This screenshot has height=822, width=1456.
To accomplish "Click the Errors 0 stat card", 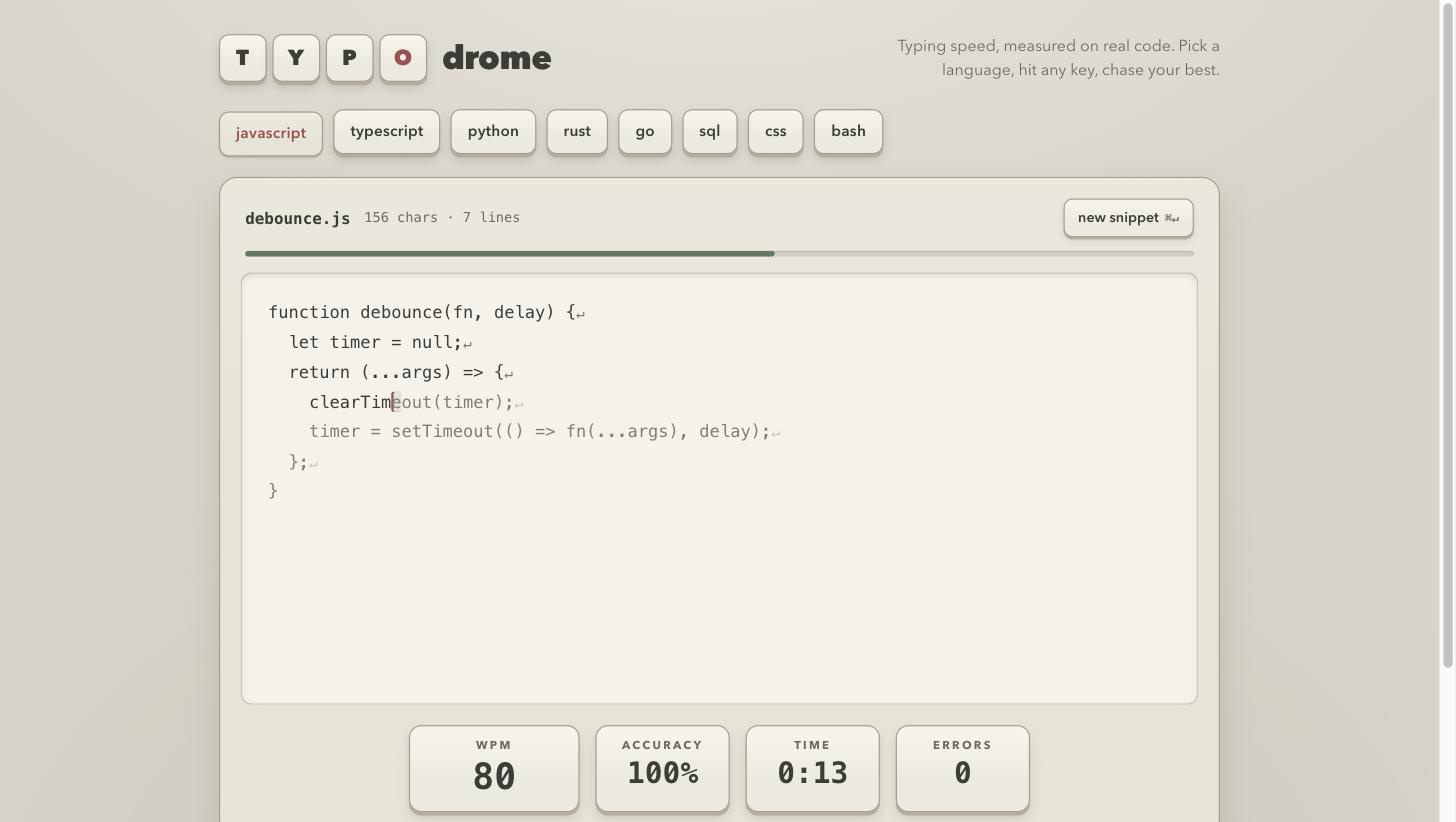I will [x=962, y=769].
